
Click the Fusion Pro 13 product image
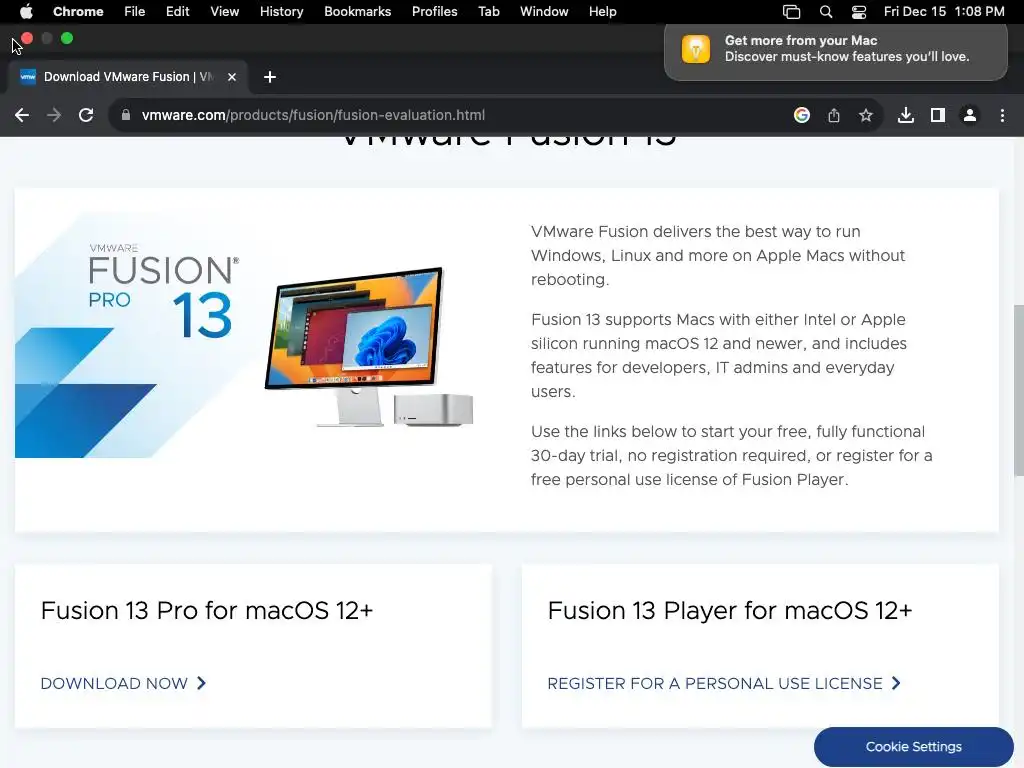pyautogui.click(x=138, y=334)
